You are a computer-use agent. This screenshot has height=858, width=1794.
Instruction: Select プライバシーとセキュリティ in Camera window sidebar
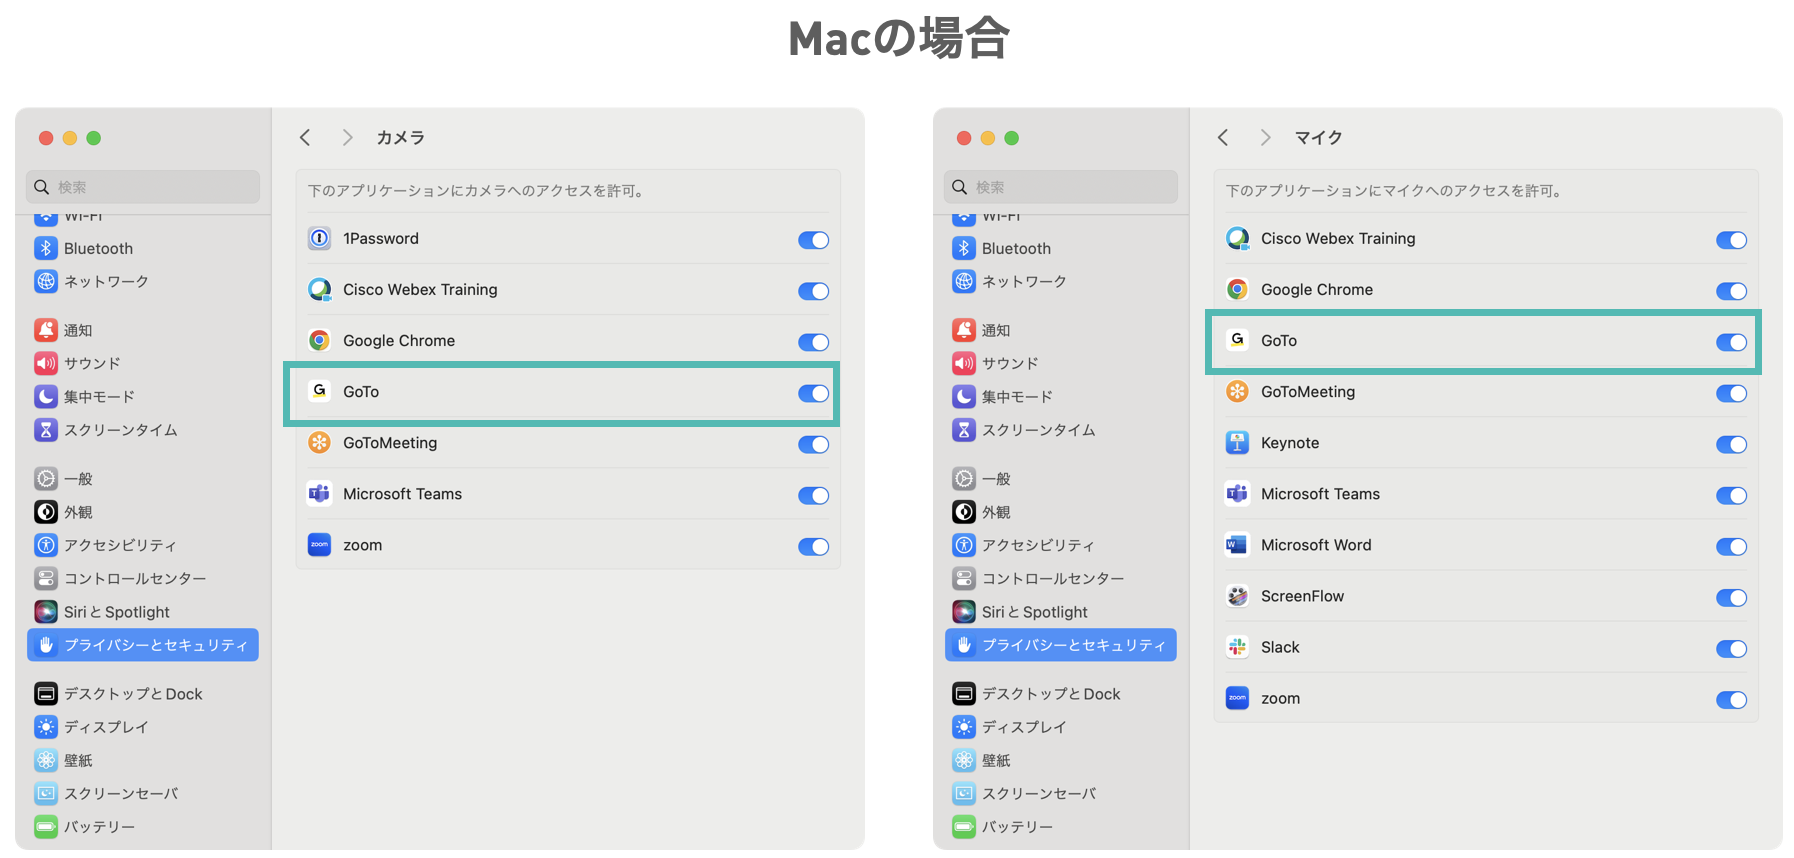point(143,645)
